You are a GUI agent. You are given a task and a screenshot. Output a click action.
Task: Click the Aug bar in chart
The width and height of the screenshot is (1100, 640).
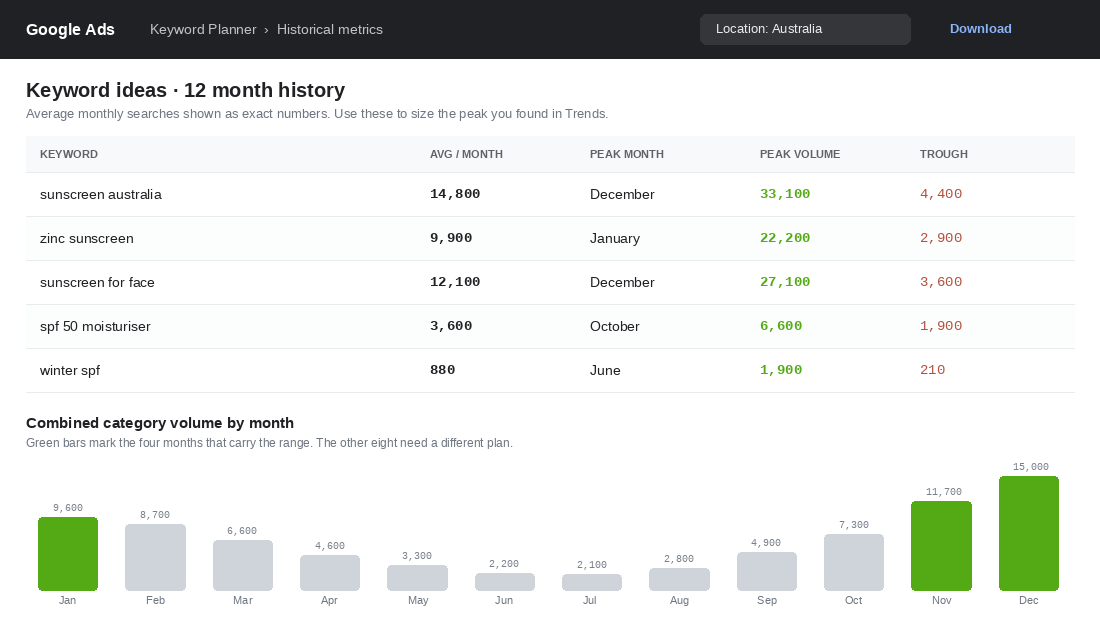pyautogui.click(x=679, y=580)
